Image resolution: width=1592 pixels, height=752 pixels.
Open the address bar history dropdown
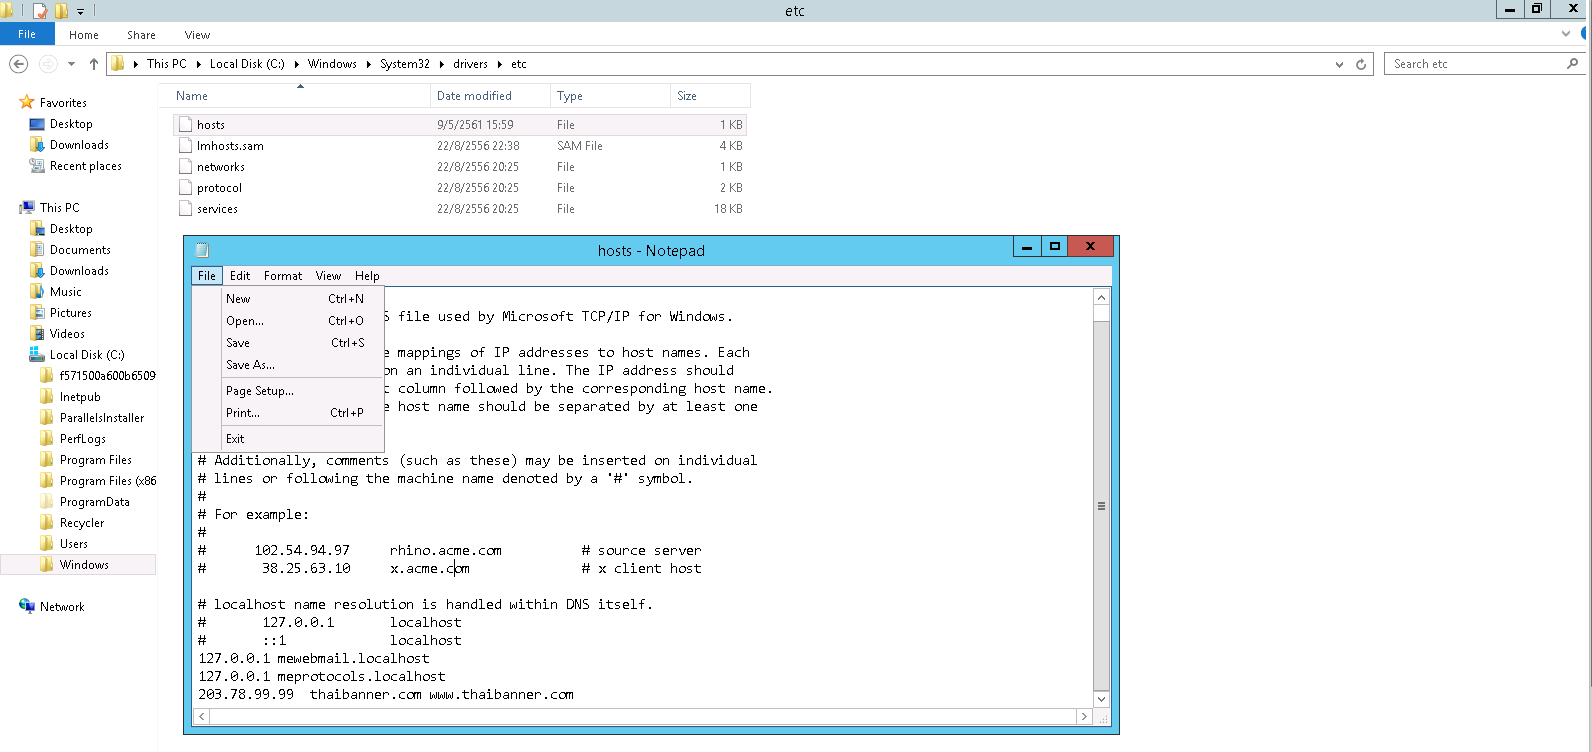pyautogui.click(x=1339, y=64)
